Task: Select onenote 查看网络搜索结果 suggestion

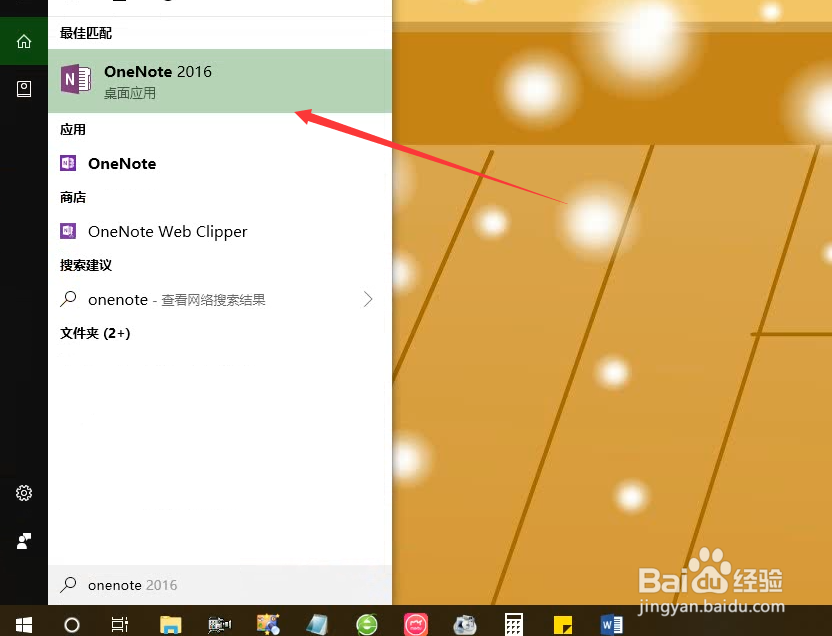Action: (x=220, y=299)
